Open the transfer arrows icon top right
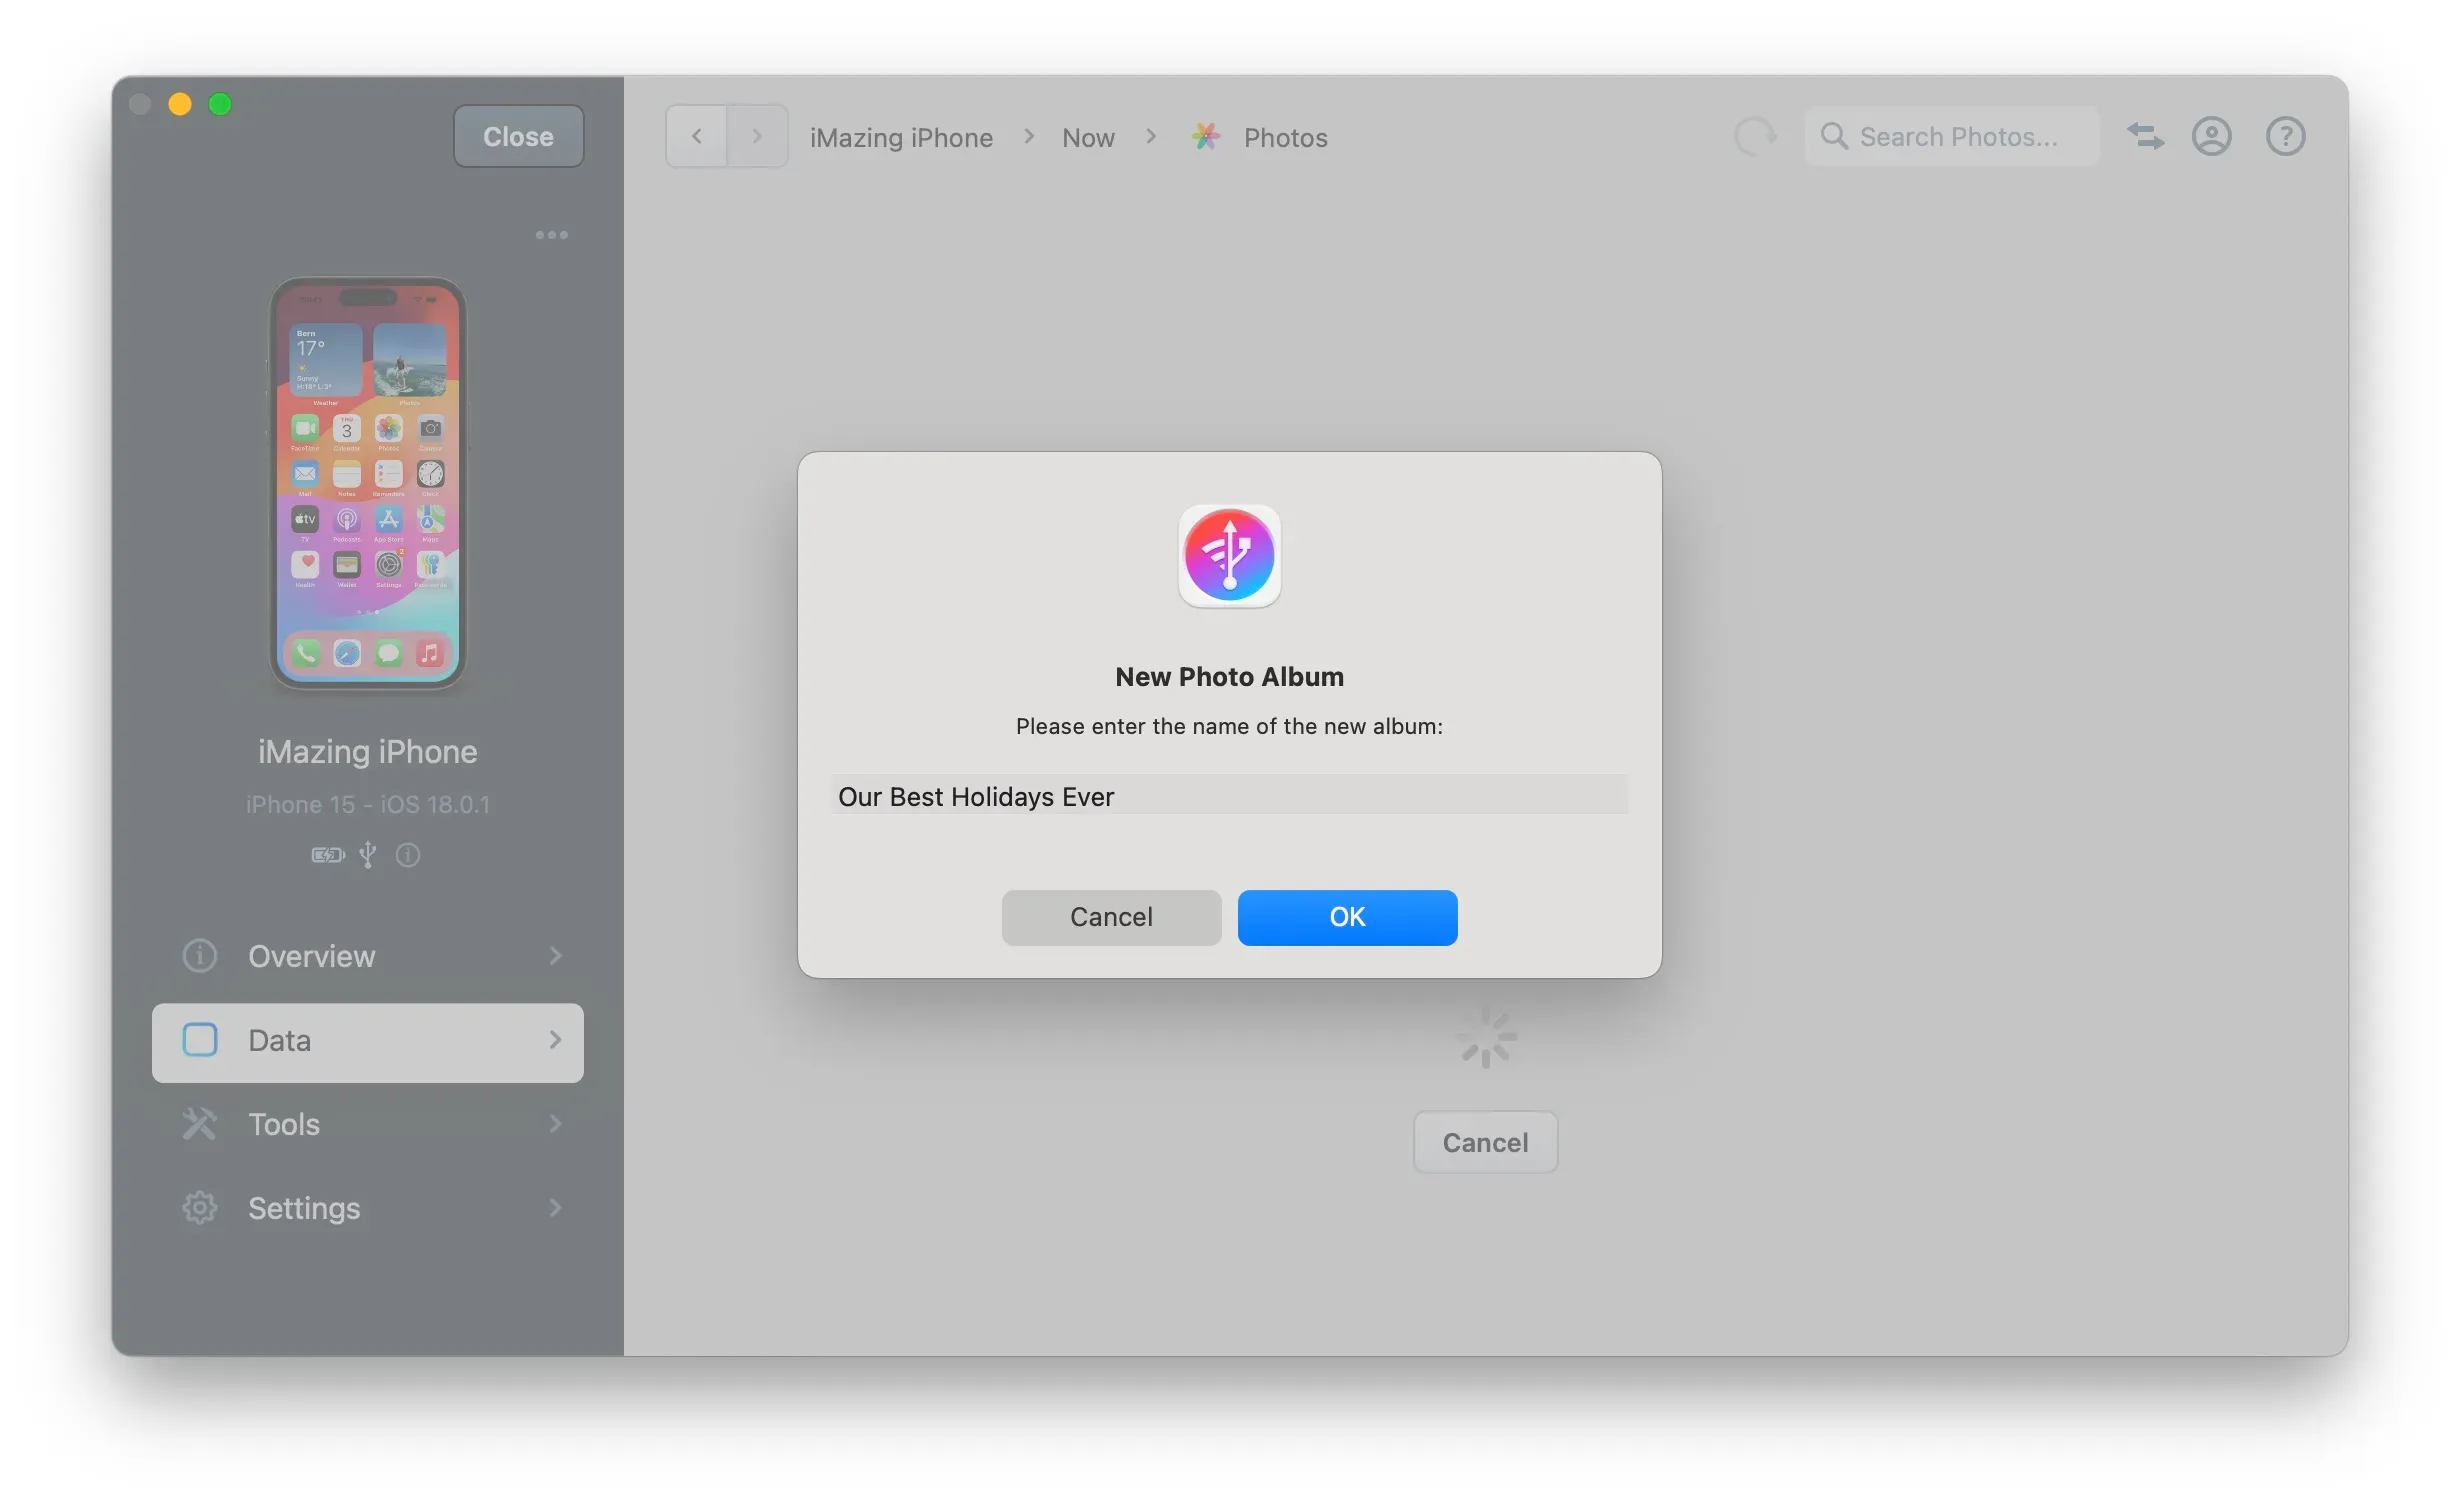The width and height of the screenshot is (2460, 1504). (x=2145, y=136)
